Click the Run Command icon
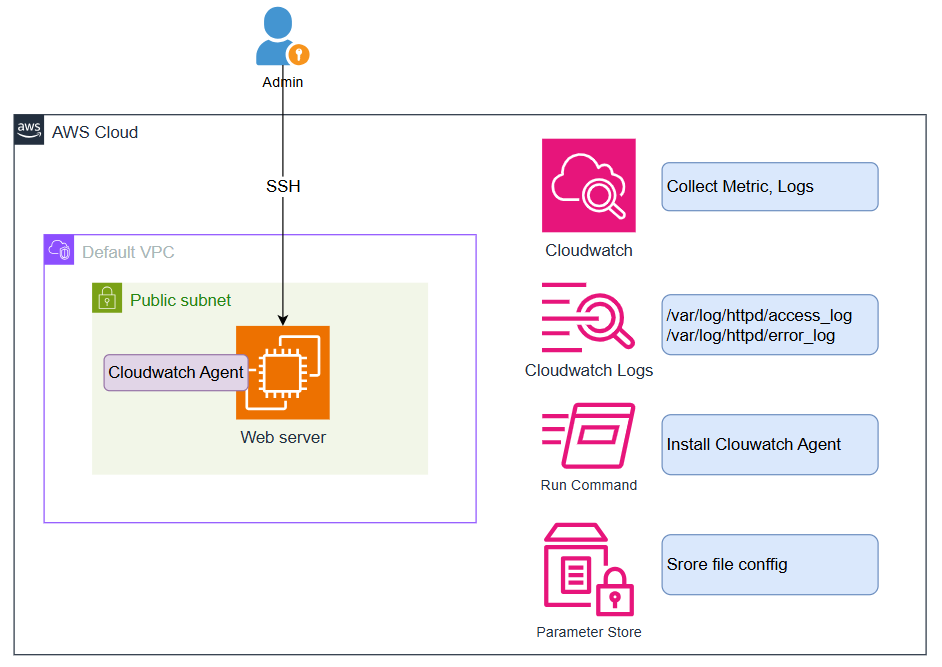The width and height of the screenshot is (942, 667). (588, 436)
